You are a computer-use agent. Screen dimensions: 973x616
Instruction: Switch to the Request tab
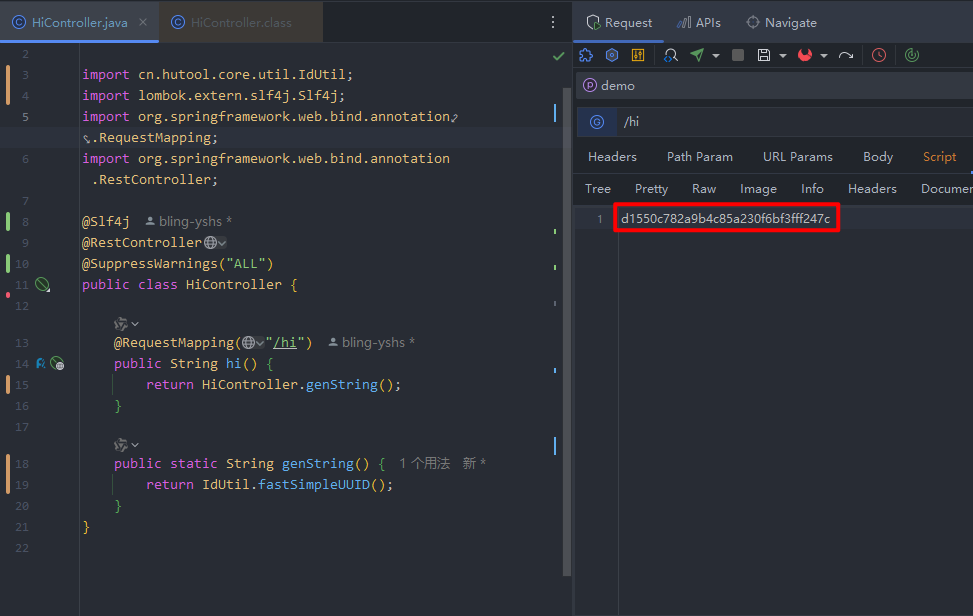coord(619,23)
